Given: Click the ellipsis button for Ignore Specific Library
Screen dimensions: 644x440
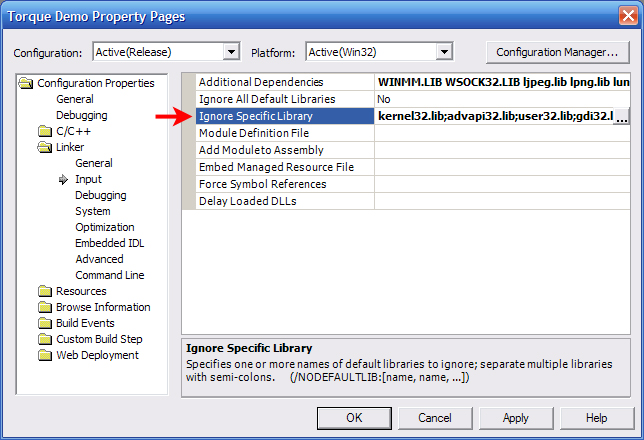Looking at the screenshot, I should (622, 117).
